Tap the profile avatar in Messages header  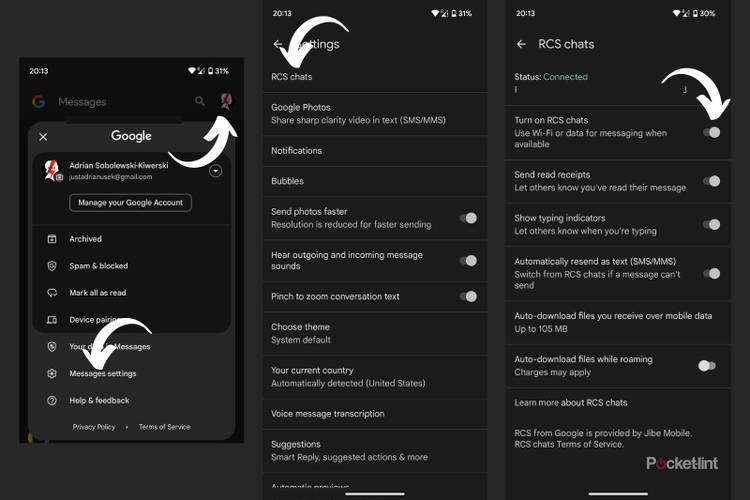coord(226,101)
